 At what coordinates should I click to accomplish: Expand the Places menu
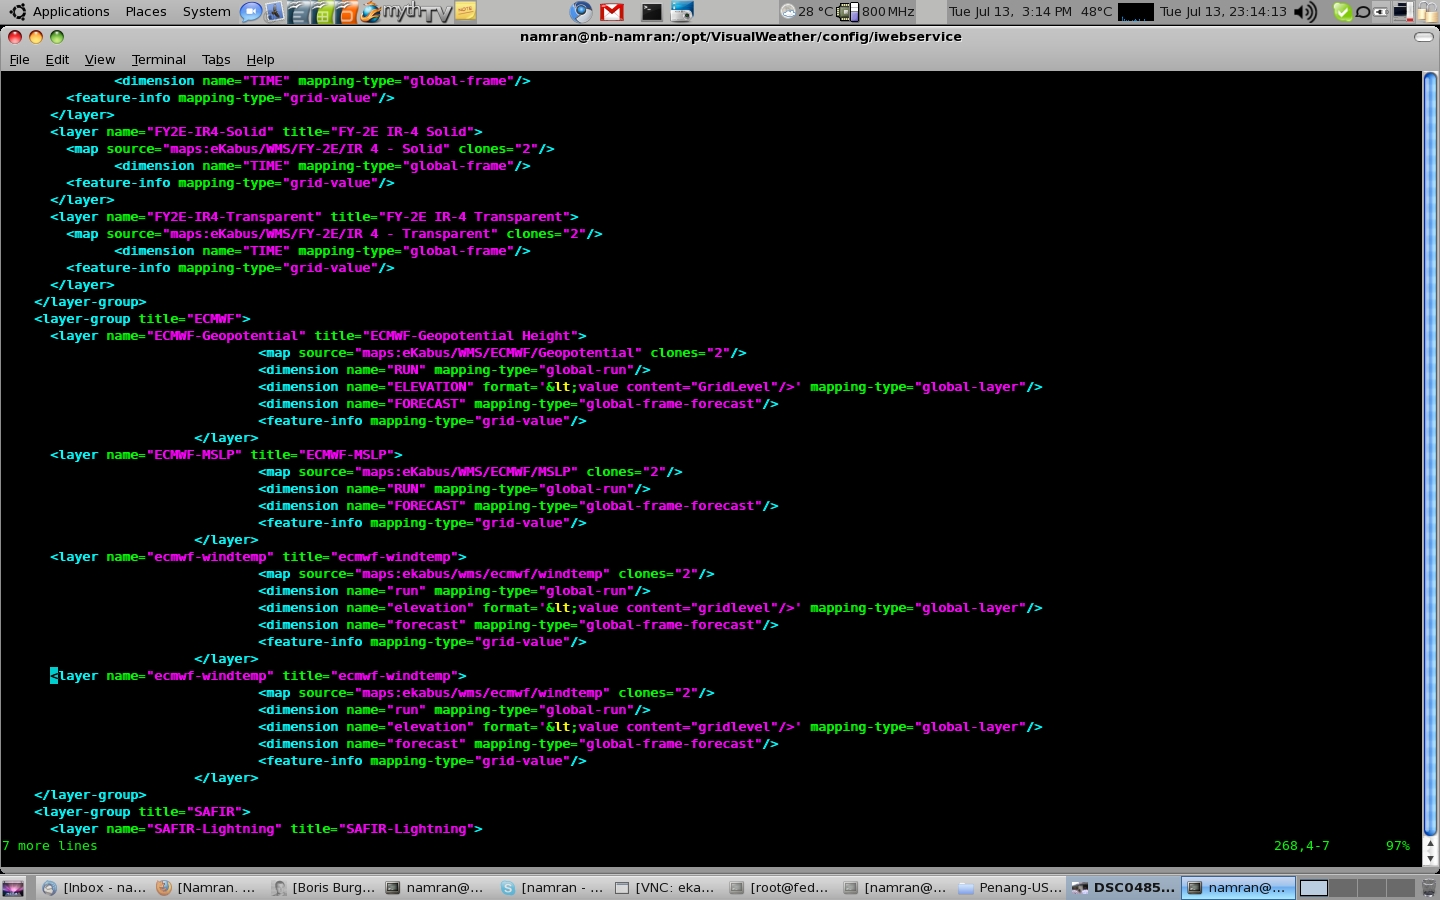(146, 12)
